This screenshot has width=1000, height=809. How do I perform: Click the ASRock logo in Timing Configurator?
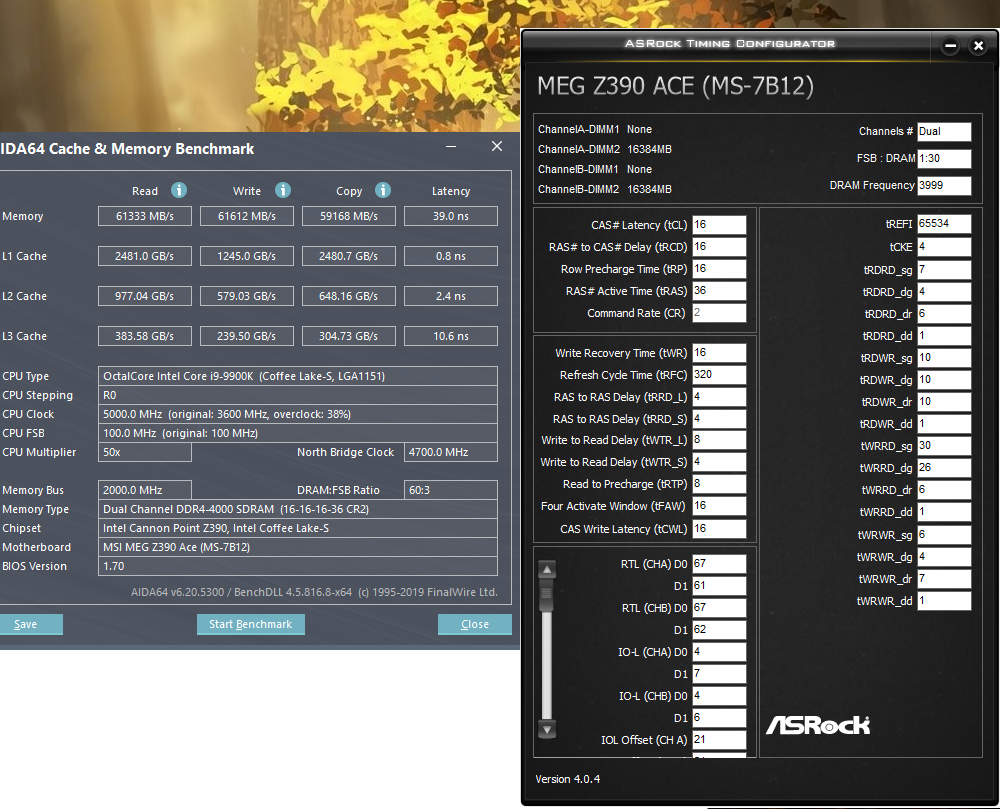coord(818,725)
